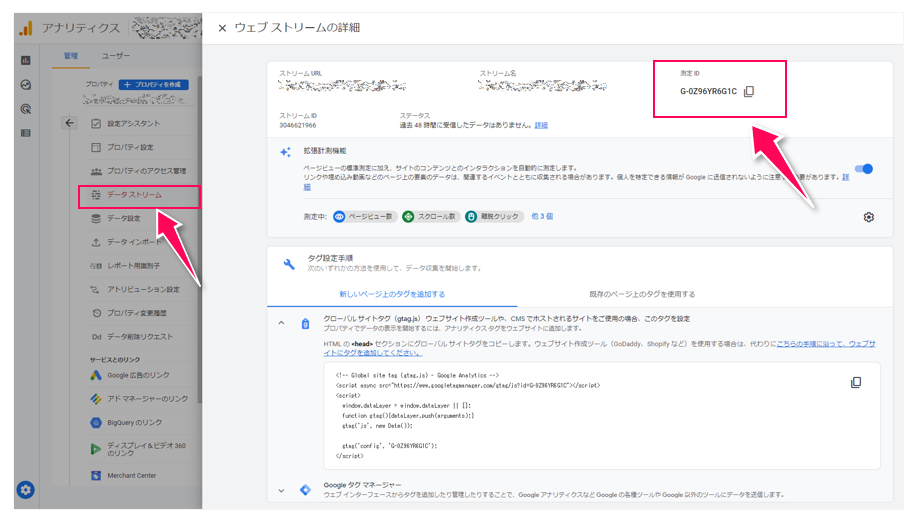The image size is (919, 528).
Task: Close the web stream details panel
Action: (222, 28)
